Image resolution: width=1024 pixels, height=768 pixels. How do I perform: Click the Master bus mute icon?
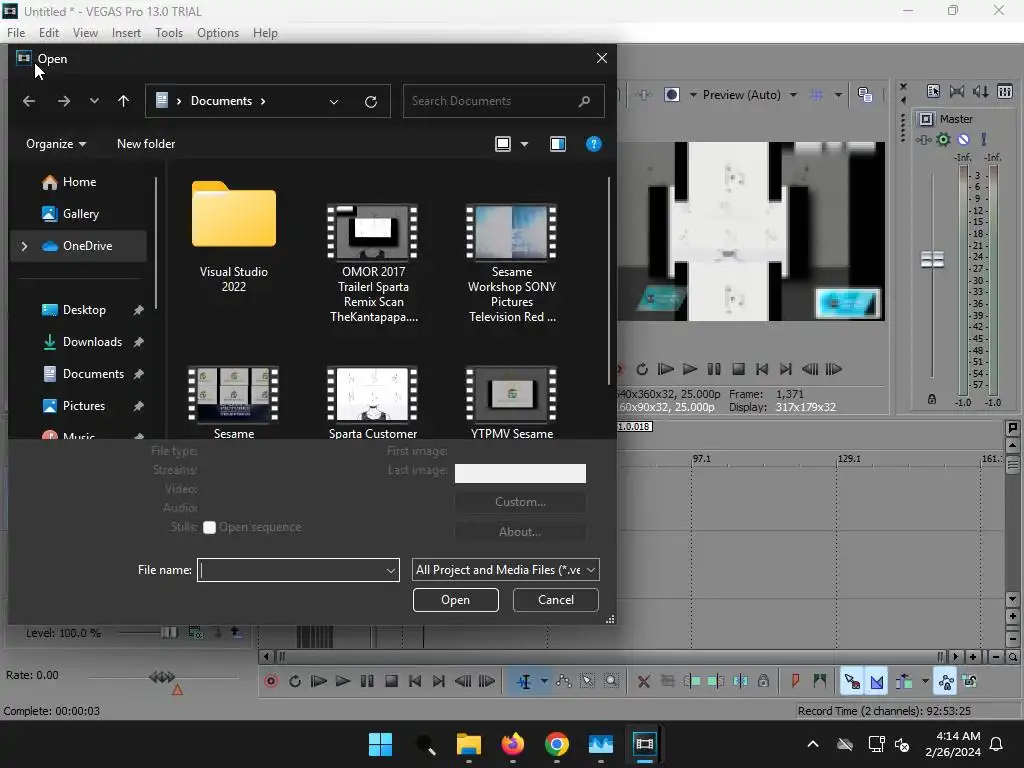pyautogui.click(x=963, y=139)
